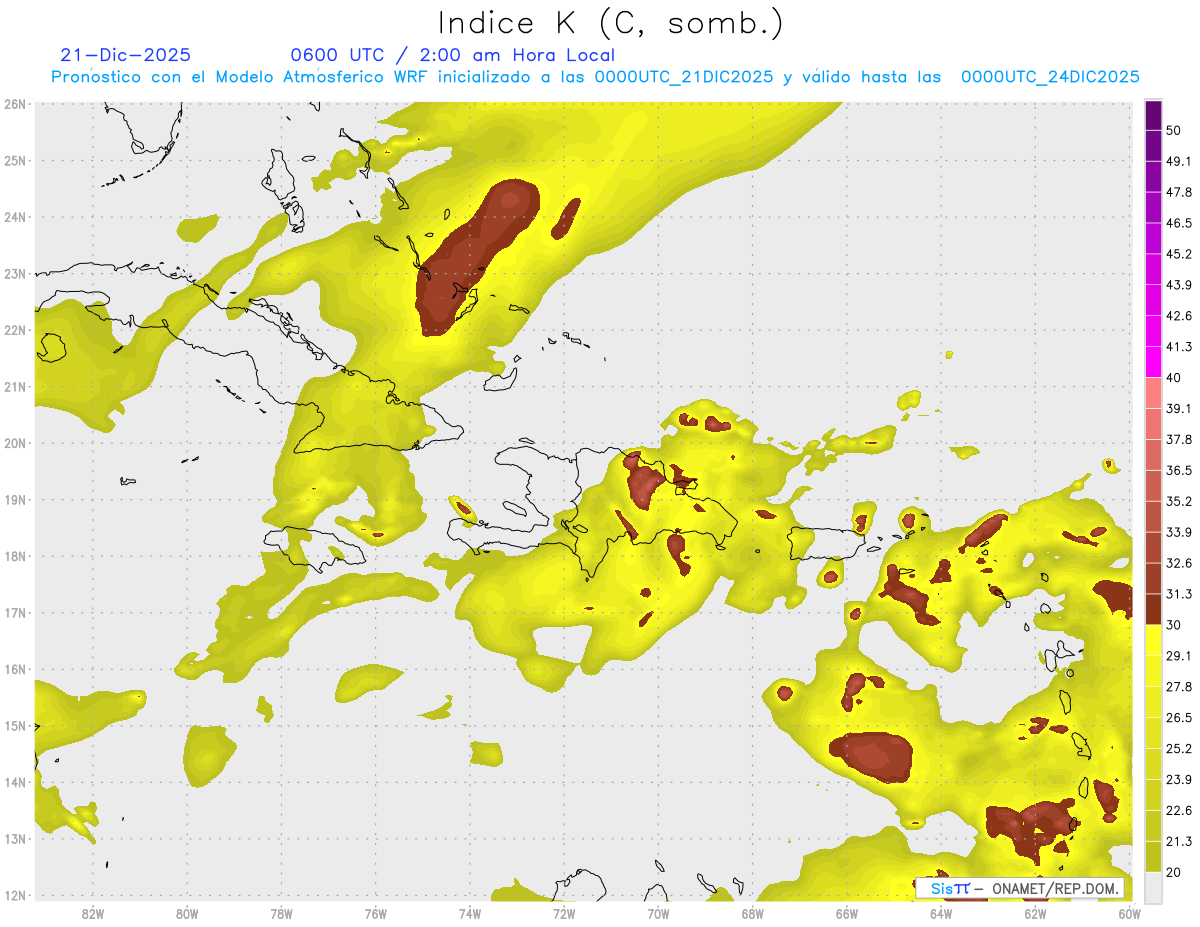
Task: Click longitude label "60W"
Action: pyautogui.click(x=1129, y=914)
